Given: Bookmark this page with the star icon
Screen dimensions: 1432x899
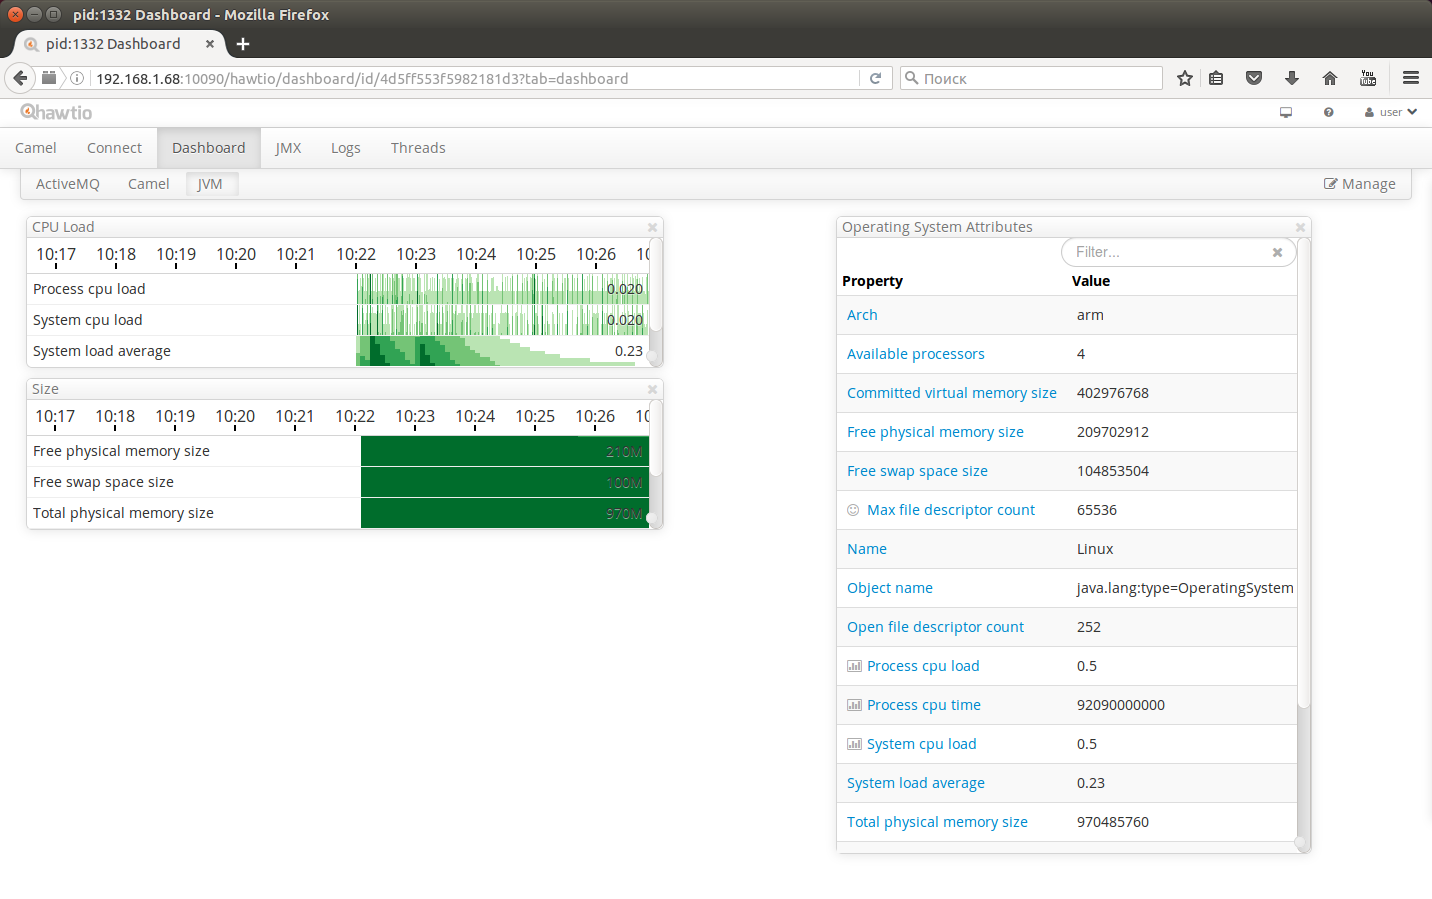Looking at the screenshot, I should (x=1185, y=78).
